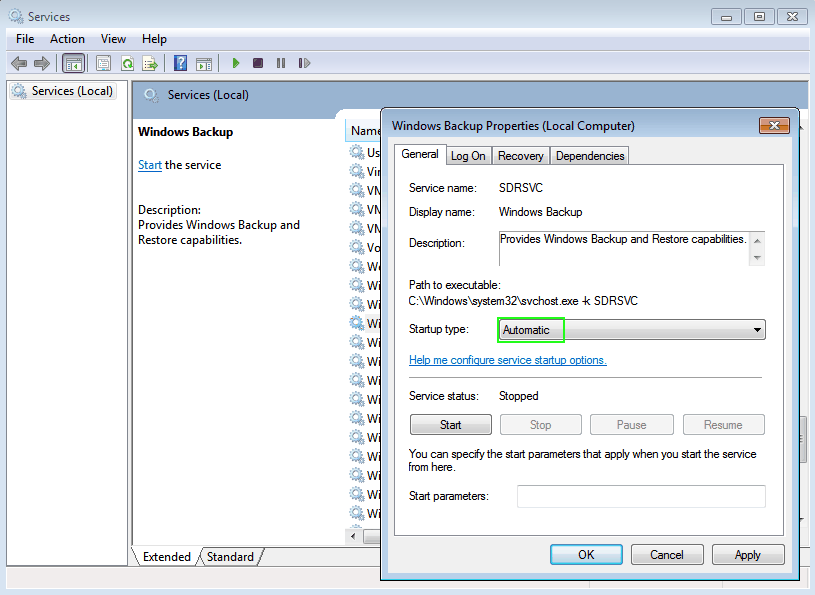Click the Pause button in the properties dialog
The height and width of the screenshot is (595, 815).
click(632, 425)
